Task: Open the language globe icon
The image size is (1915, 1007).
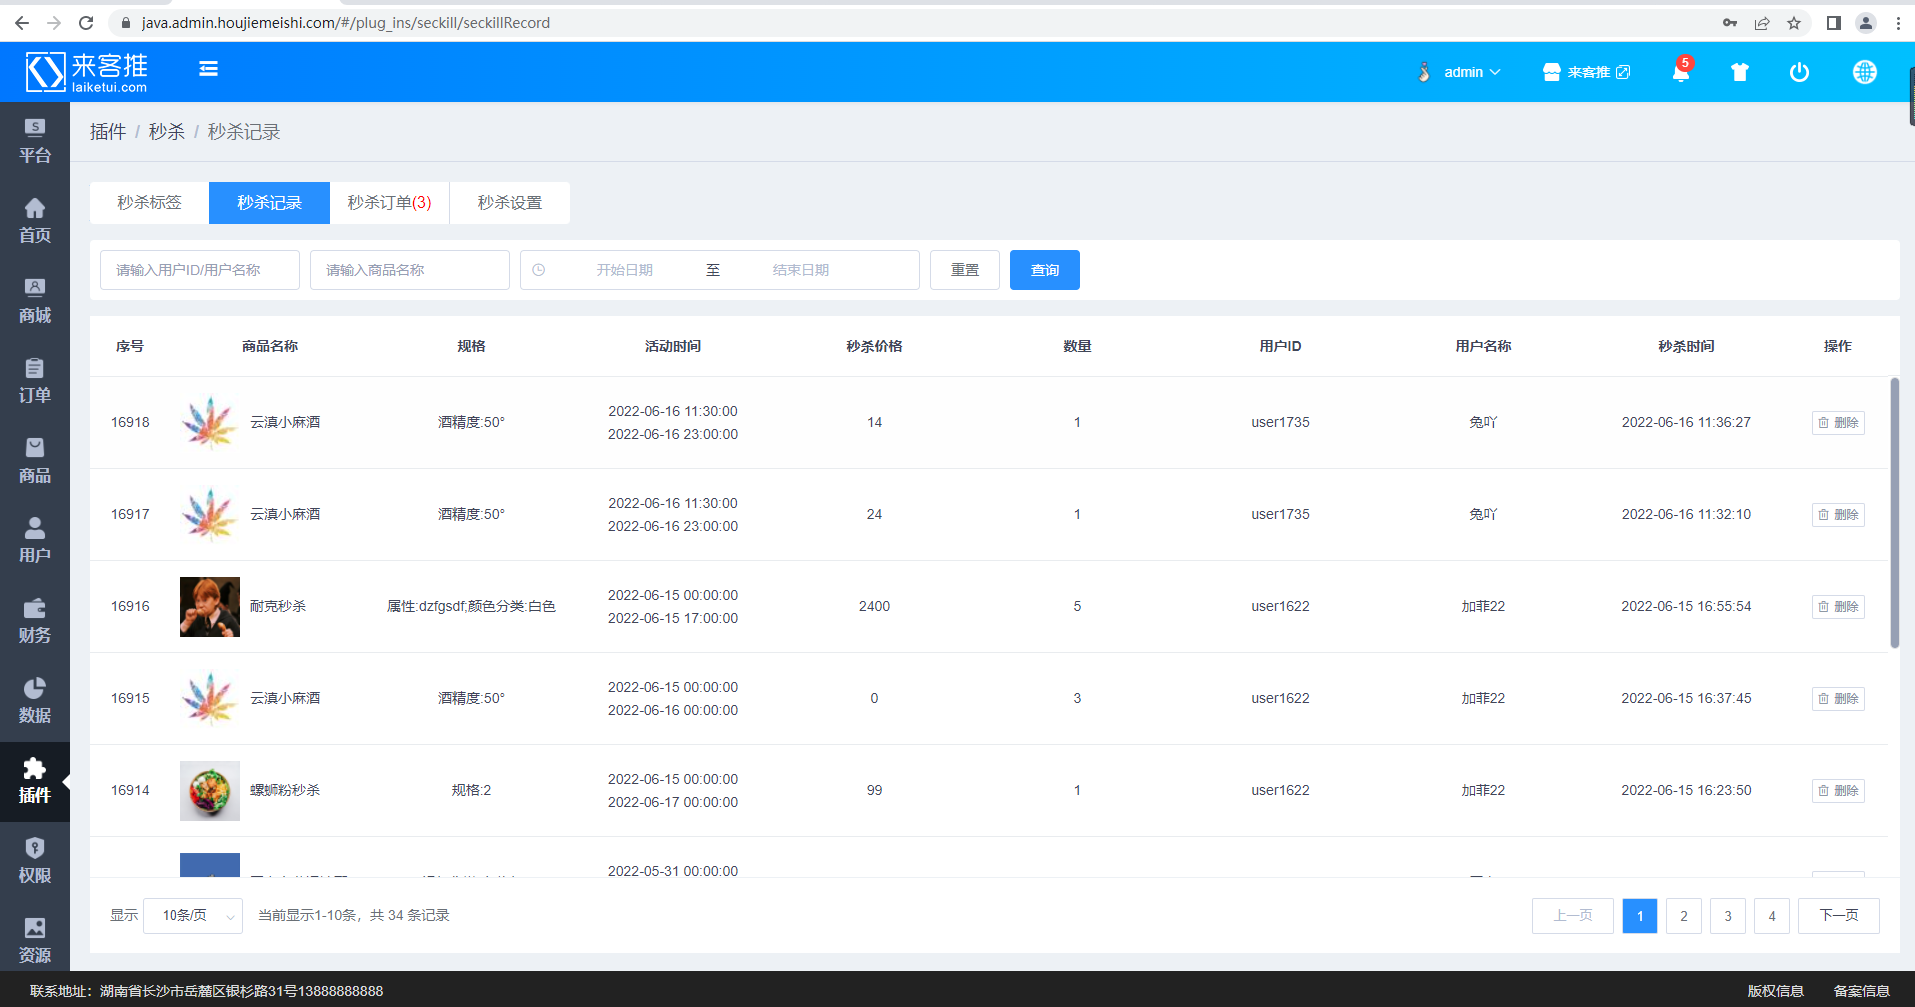Action: 1865,72
